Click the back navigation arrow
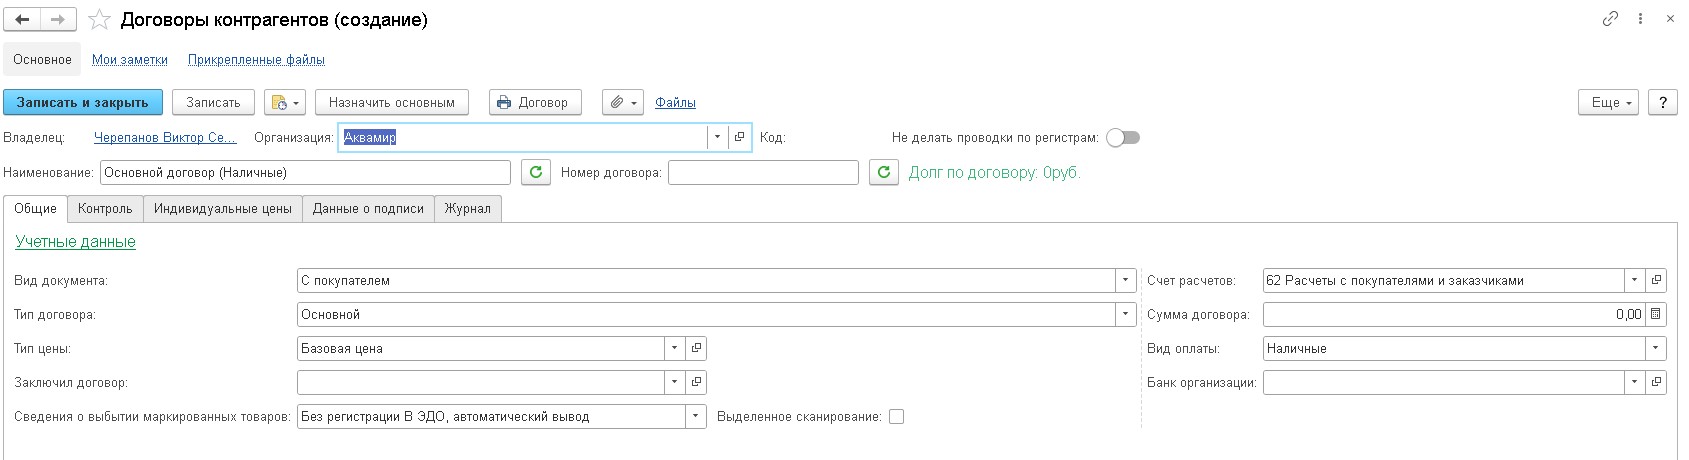1689x460 pixels. (x=22, y=20)
